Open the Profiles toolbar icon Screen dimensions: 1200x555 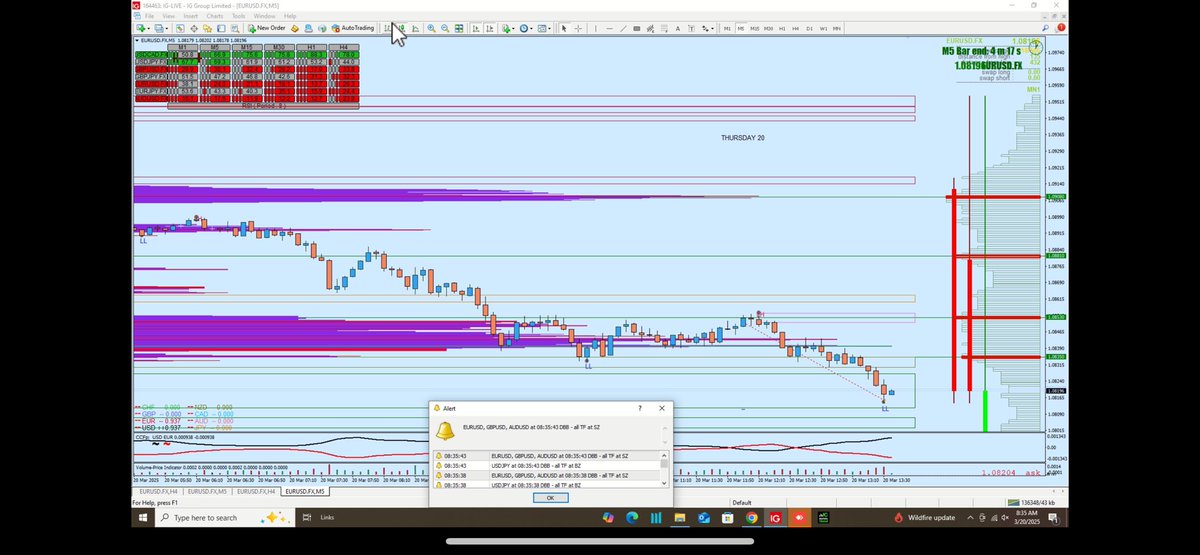[x=159, y=28]
